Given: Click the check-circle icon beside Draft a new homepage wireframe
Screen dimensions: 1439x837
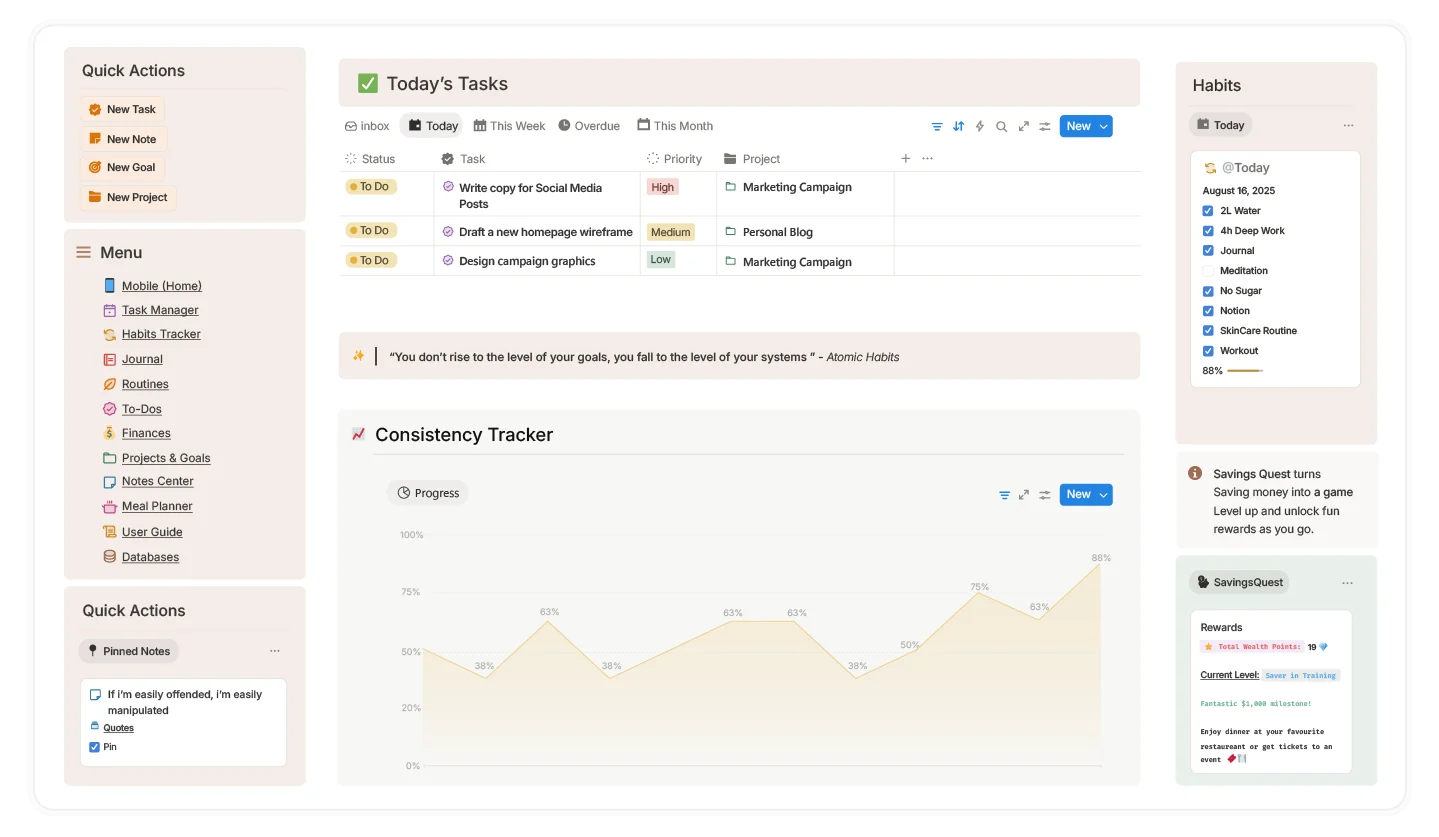Looking at the screenshot, I should [x=448, y=231].
